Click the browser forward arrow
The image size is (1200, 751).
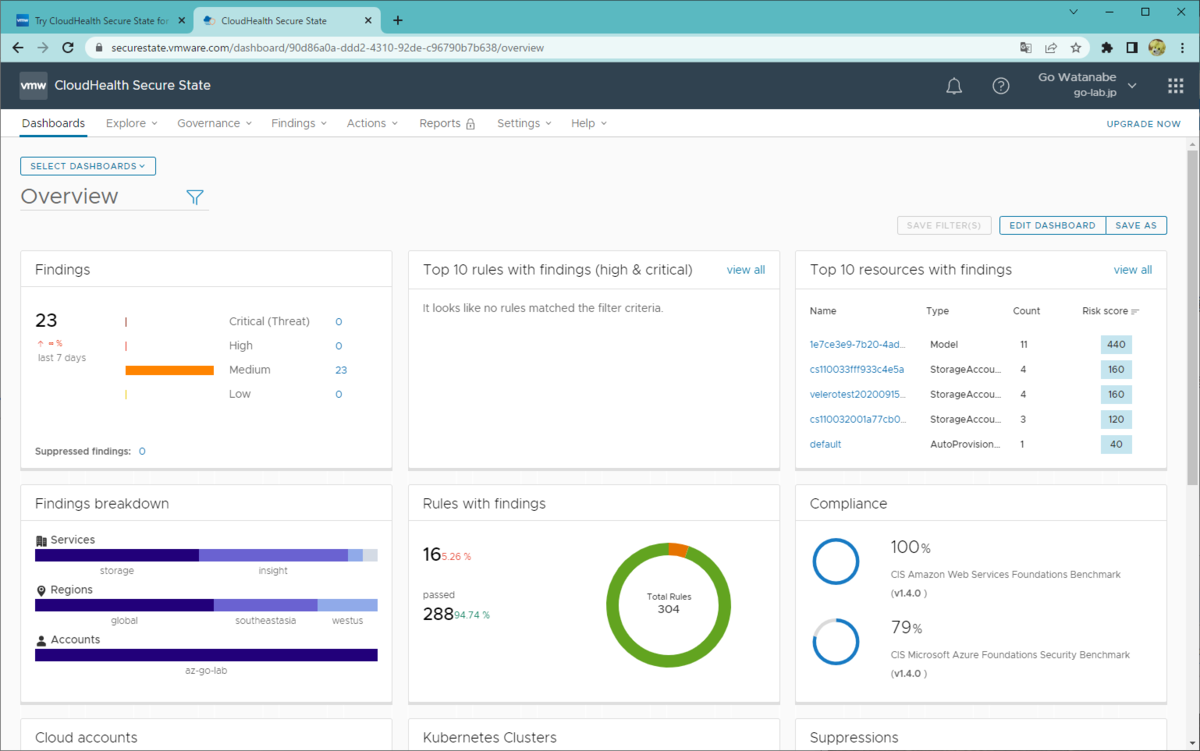(43, 47)
